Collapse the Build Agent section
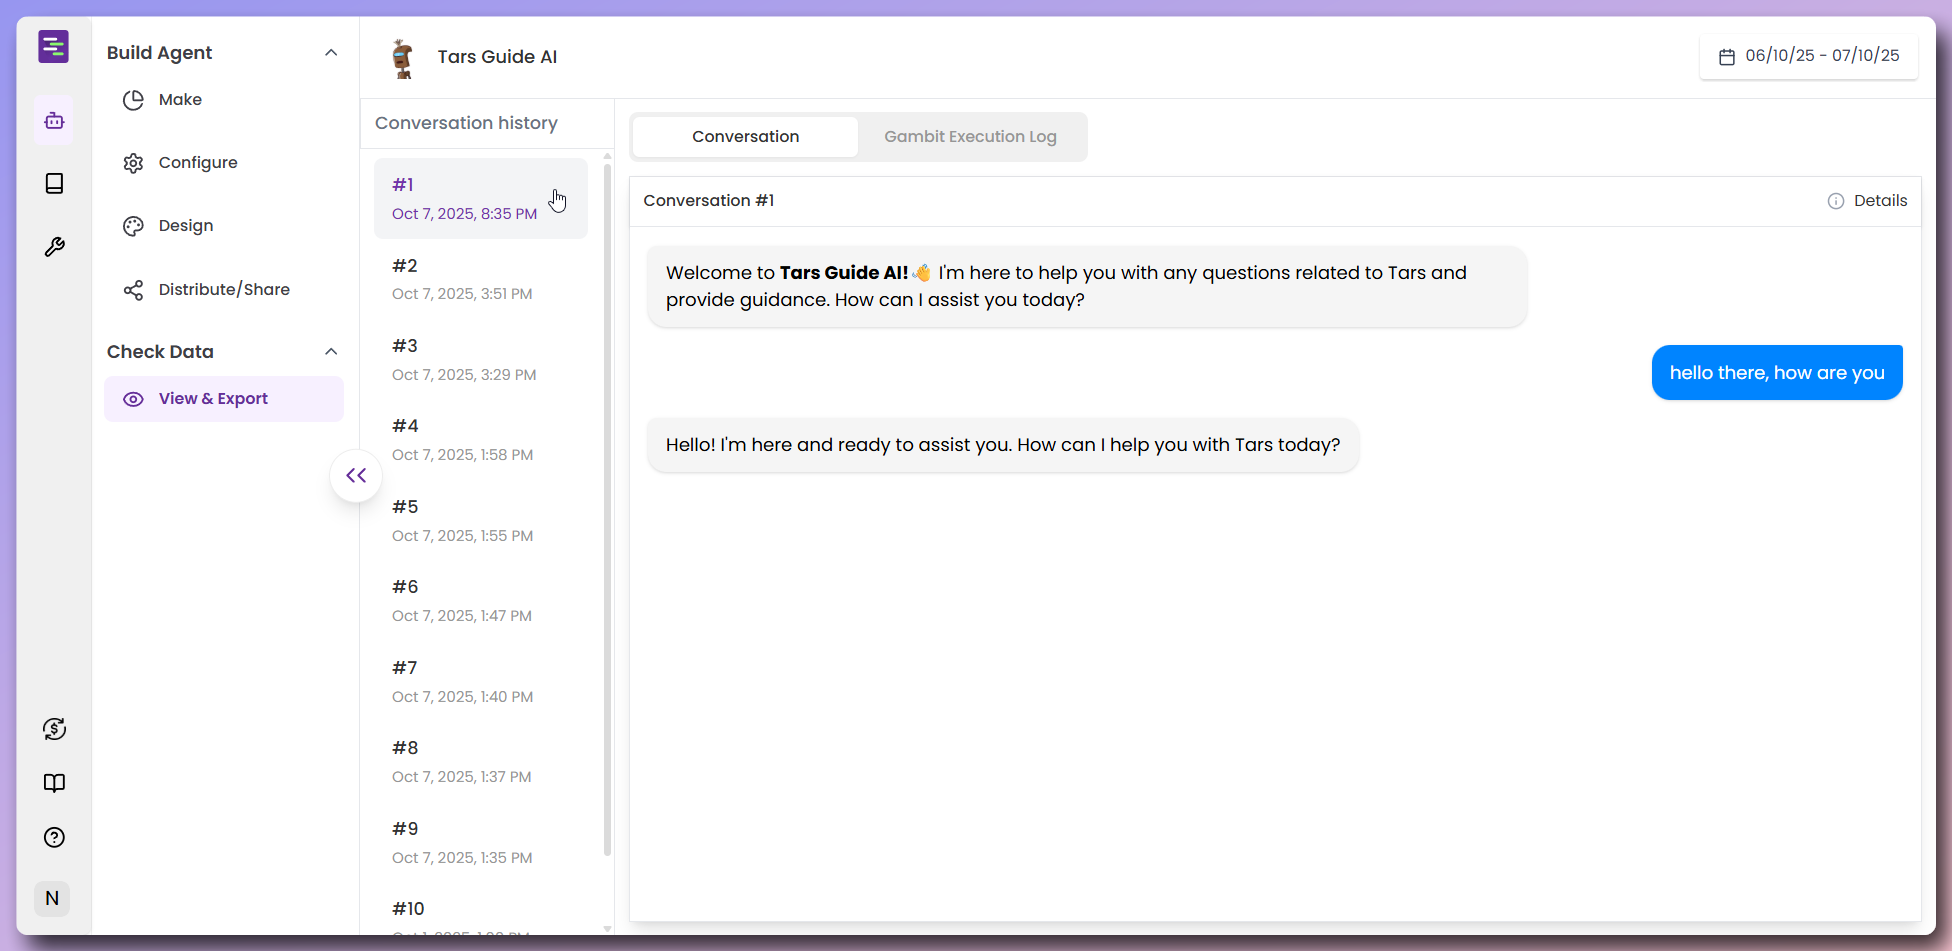 tap(331, 53)
